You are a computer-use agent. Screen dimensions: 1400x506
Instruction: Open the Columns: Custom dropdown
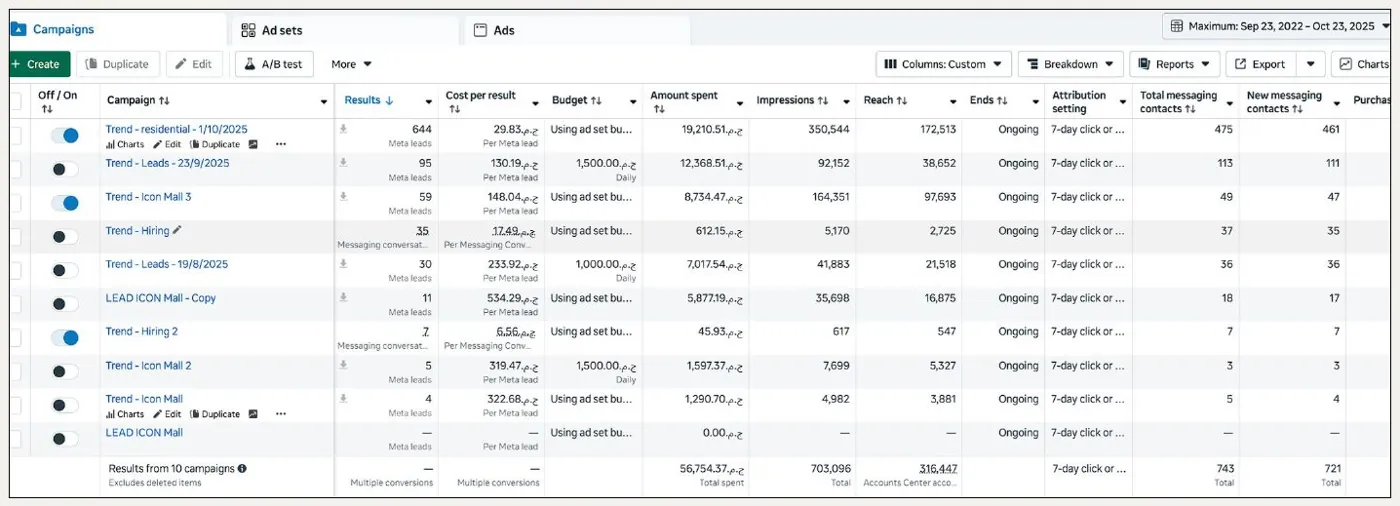944,64
